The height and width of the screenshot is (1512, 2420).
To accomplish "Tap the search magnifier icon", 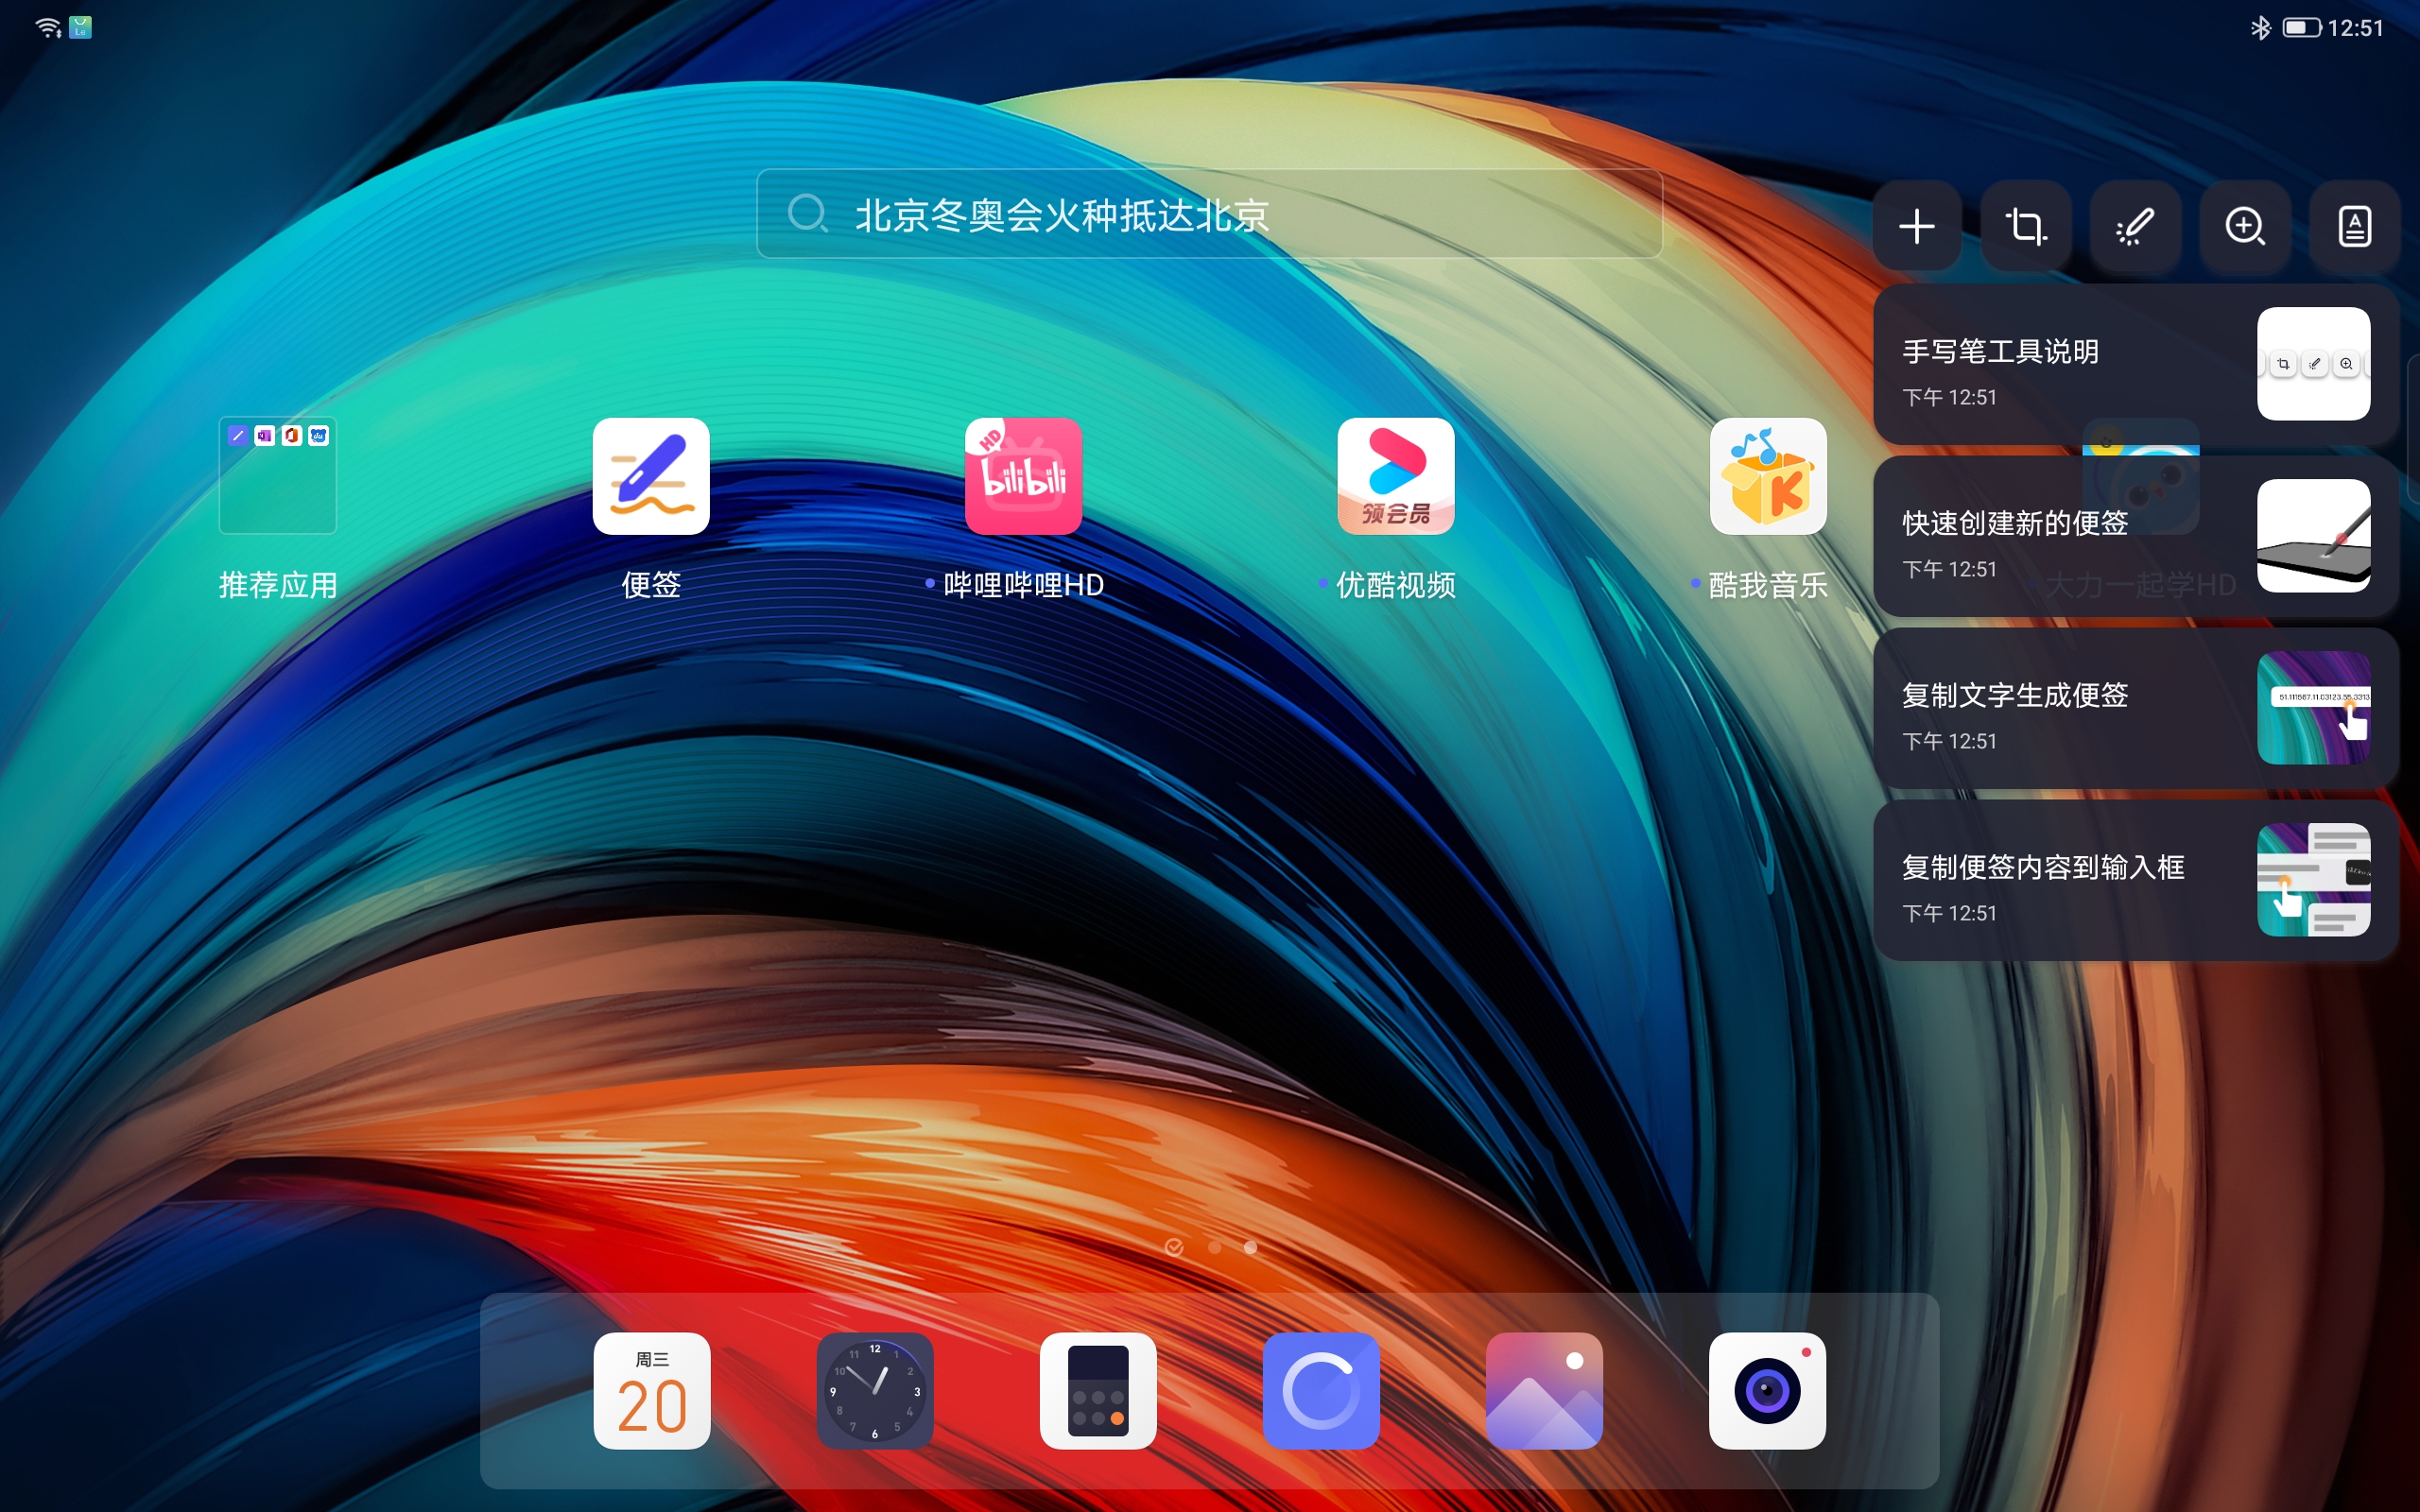I will [x=807, y=214].
